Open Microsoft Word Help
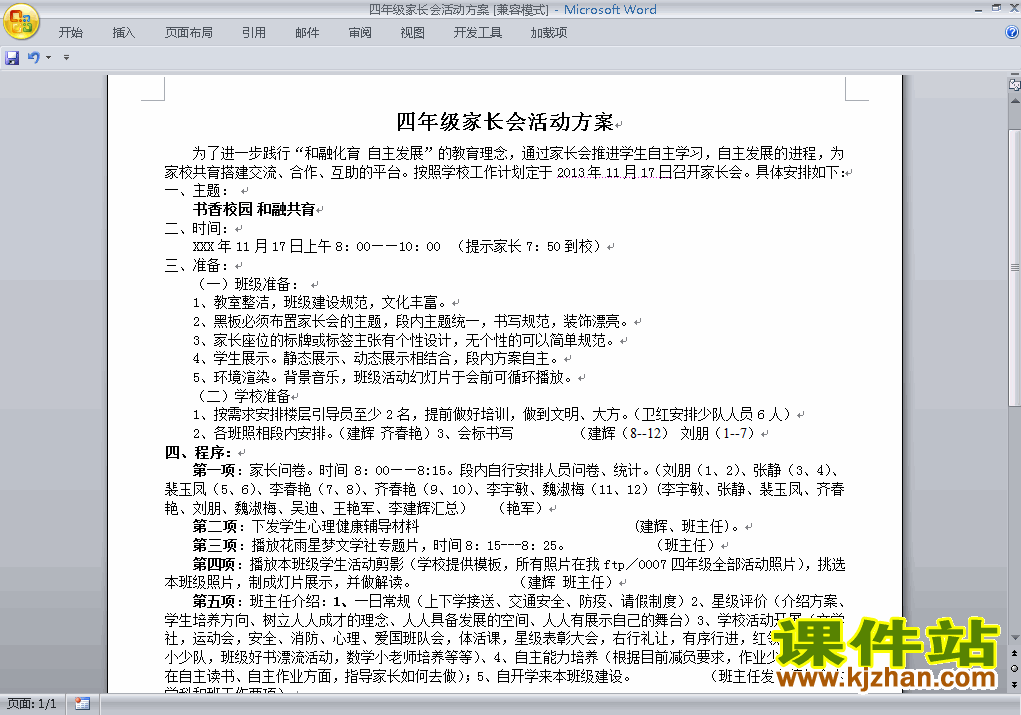The width and height of the screenshot is (1021, 715). click(x=1012, y=32)
